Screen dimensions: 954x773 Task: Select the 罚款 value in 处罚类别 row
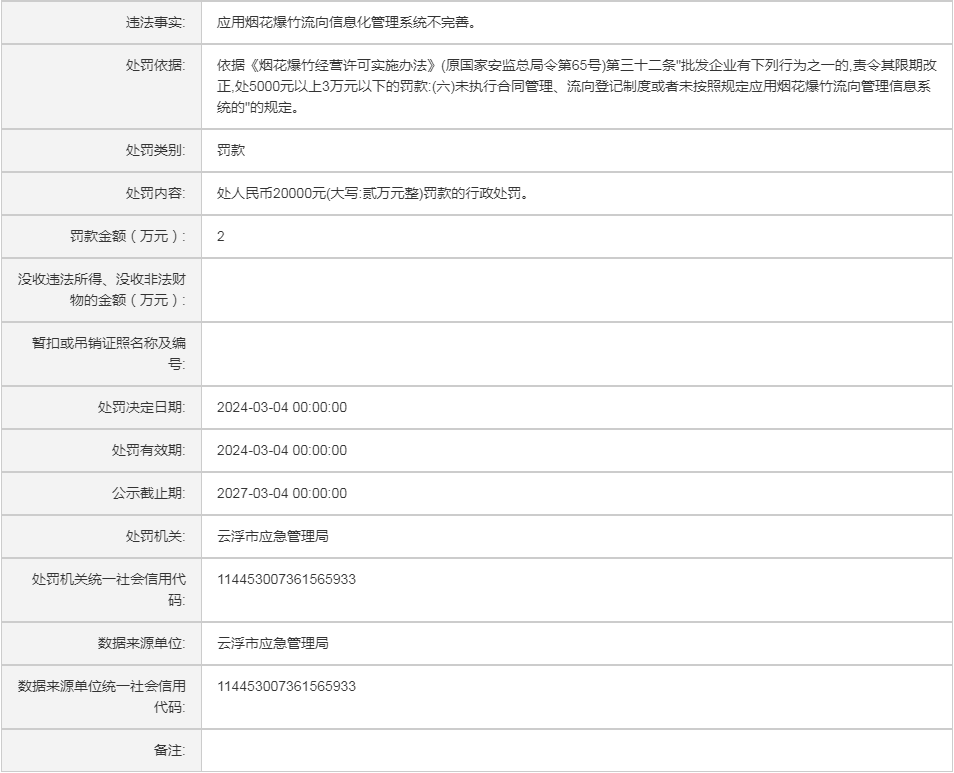click(231, 150)
